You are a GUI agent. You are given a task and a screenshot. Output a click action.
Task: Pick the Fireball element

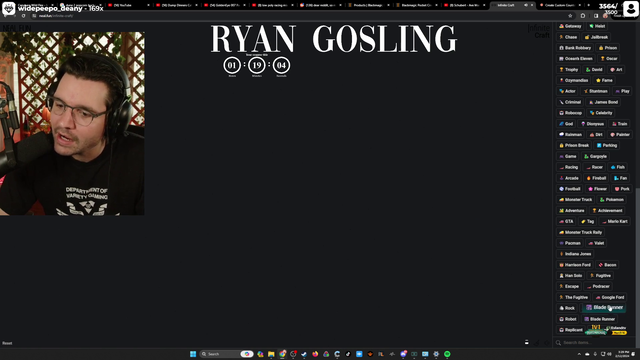point(596,178)
